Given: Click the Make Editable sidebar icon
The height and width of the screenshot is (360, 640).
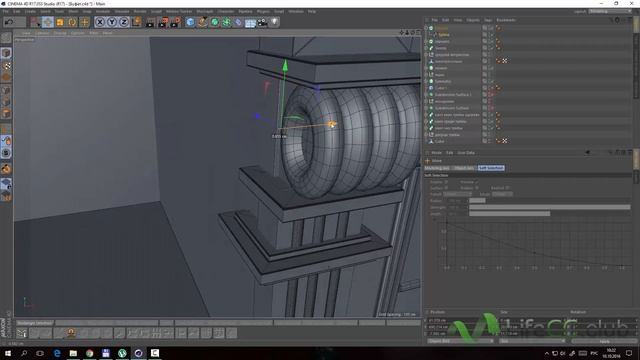Looking at the screenshot, I should tap(6, 38).
